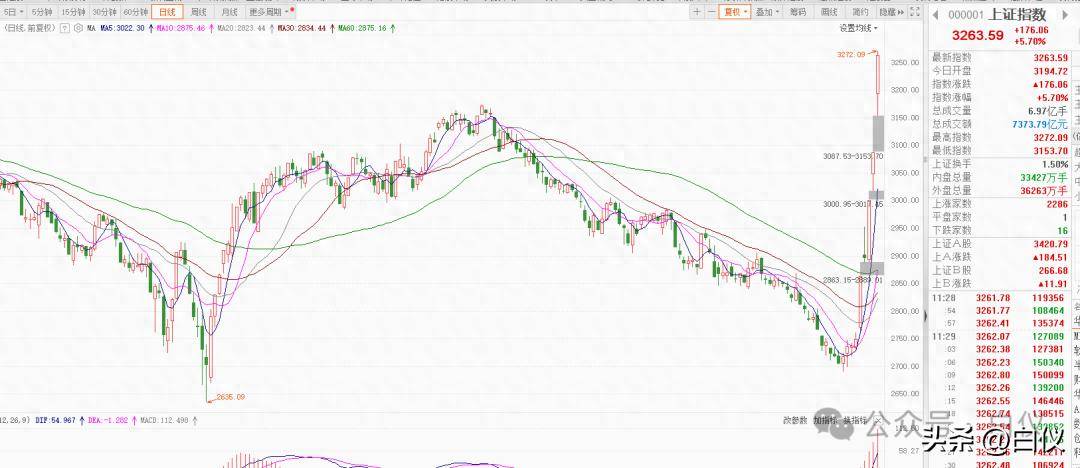This screenshot has width=1080, height=468.
Task: Switch to the 15分钟 period tab
Action: tap(73, 12)
